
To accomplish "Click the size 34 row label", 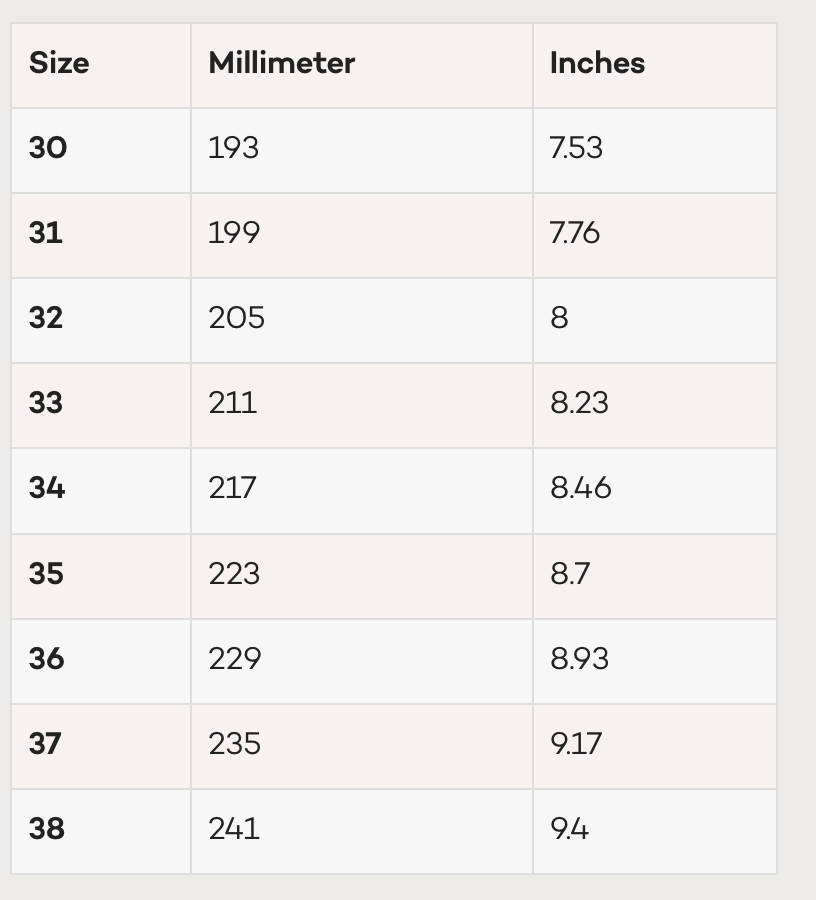I will (47, 488).
